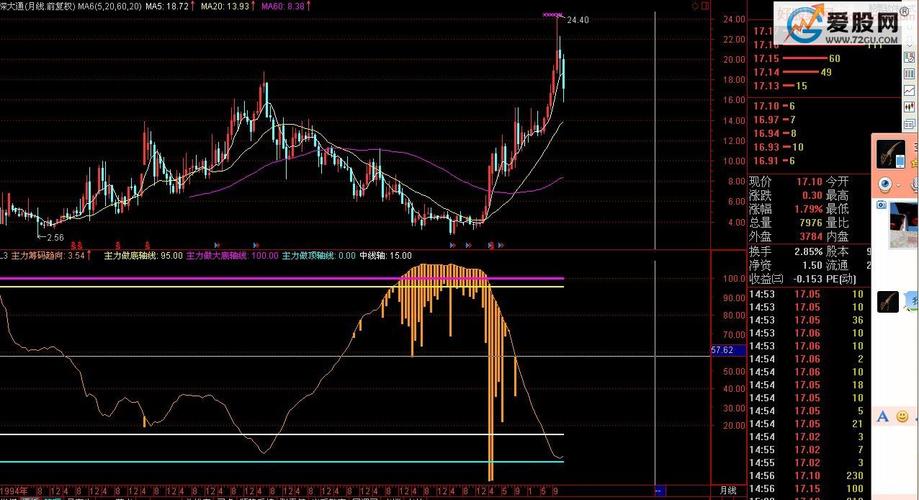Click the square window icon beside chart gear
919x500 pixels.
coord(706,6)
